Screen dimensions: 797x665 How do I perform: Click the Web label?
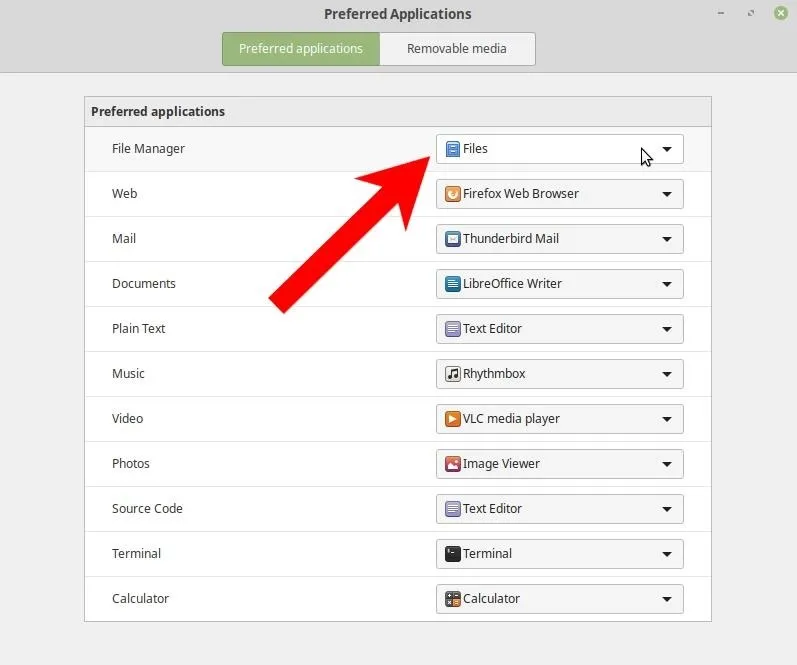coord(125,194)
